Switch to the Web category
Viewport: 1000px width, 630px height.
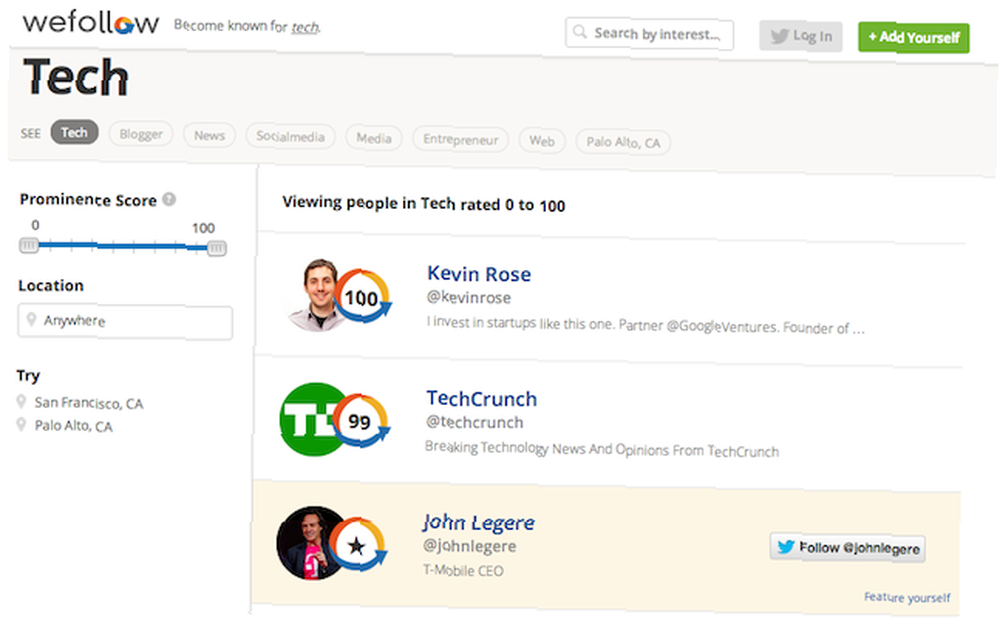pos(541,141)
